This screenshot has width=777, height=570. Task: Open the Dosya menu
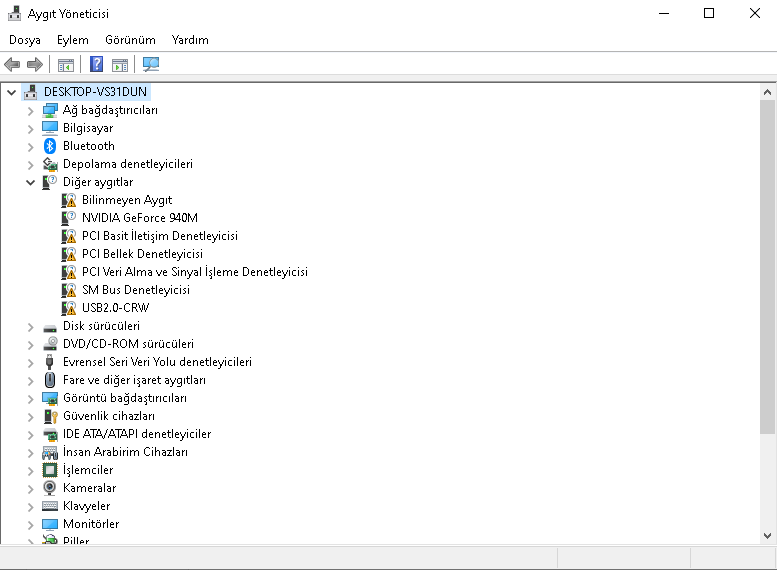click(25, 40)
